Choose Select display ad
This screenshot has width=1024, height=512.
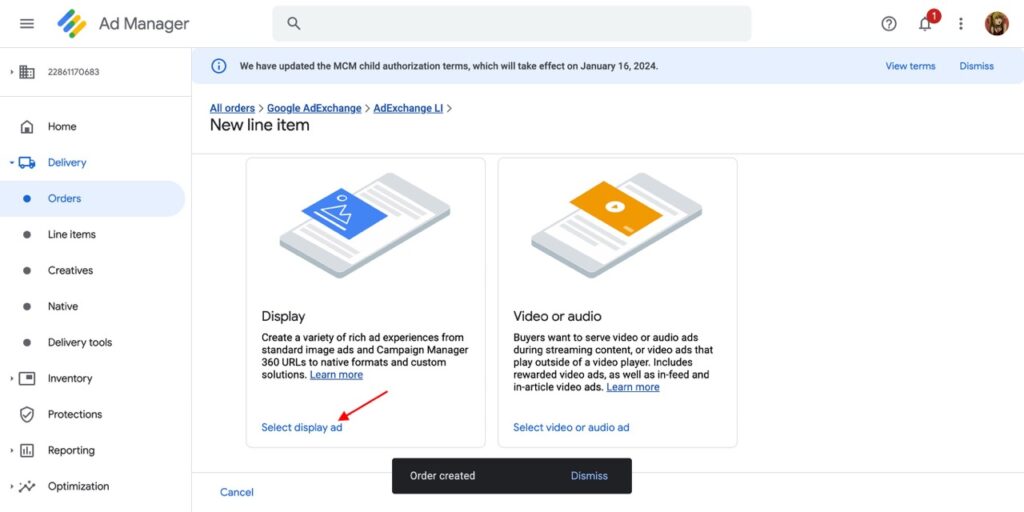[x=302, y=427]
